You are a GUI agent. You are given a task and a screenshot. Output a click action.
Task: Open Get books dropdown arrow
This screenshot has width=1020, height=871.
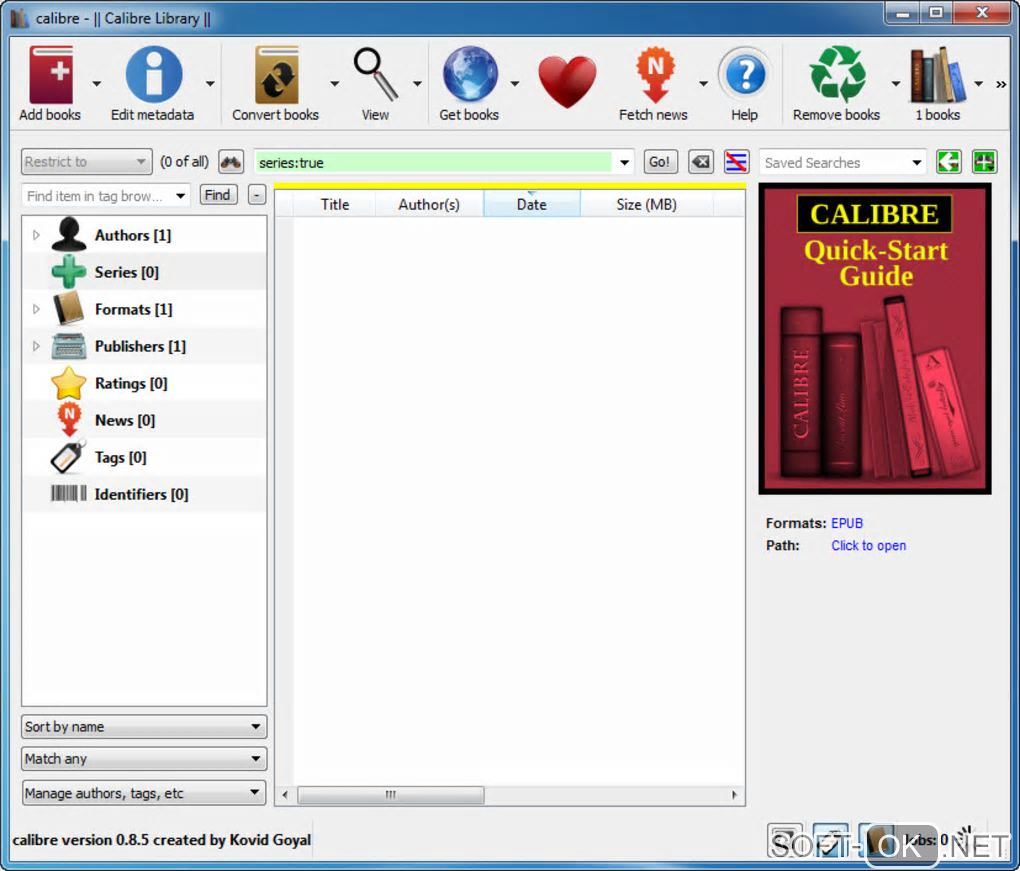515,83
